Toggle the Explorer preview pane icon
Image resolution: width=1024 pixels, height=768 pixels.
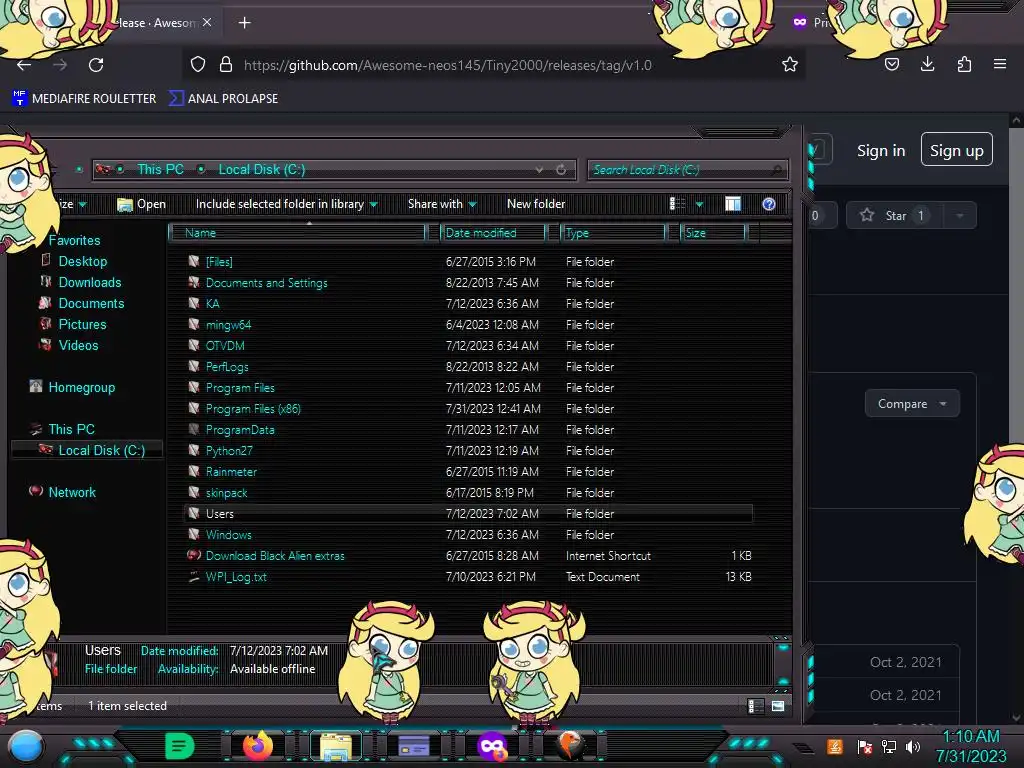click(x=733, y=204)
